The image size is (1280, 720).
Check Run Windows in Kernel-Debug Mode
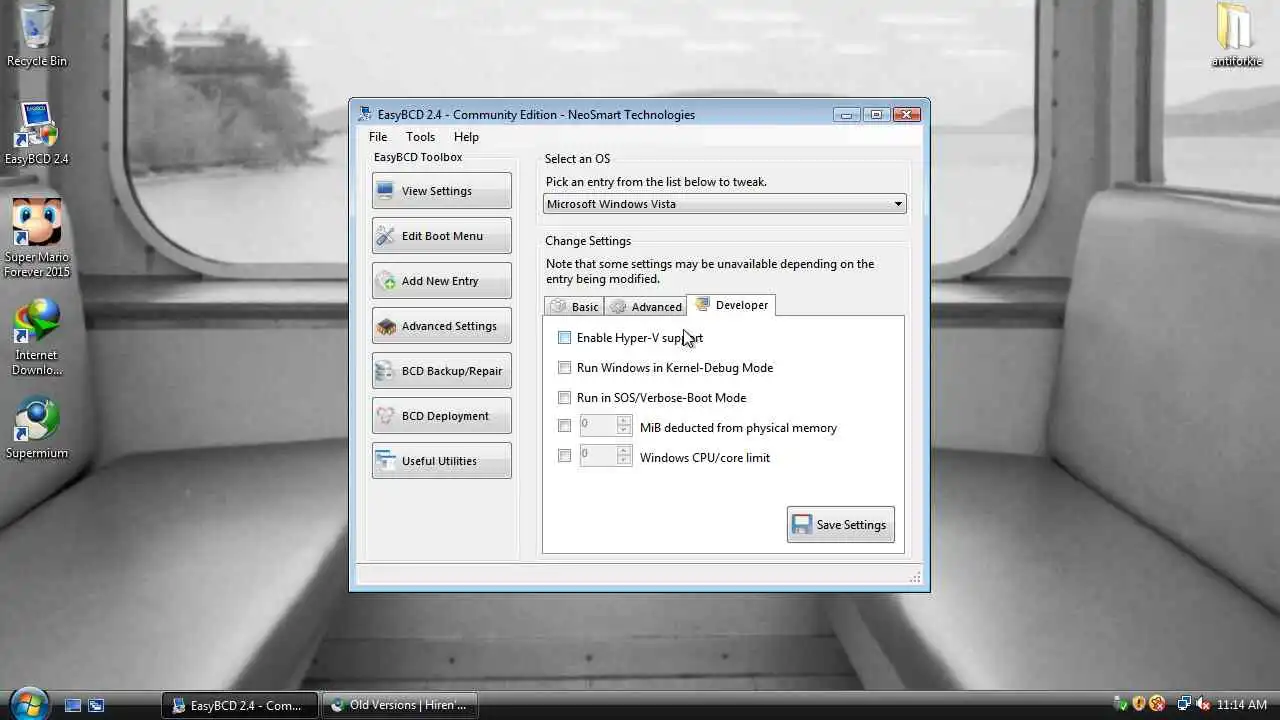coord(564,368)
